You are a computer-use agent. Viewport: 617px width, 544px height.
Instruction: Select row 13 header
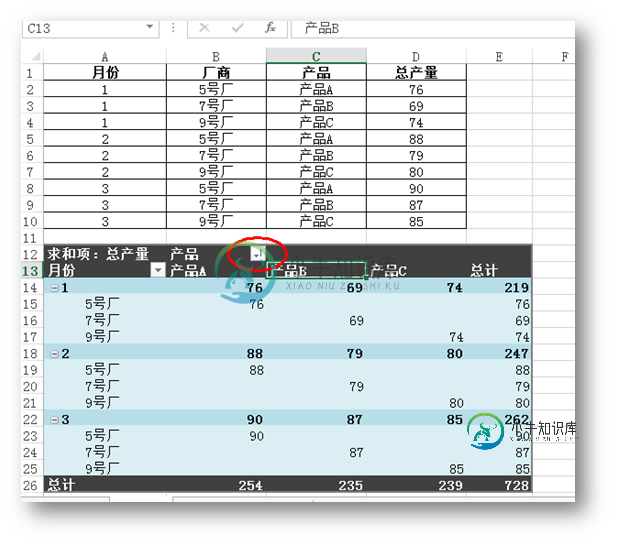[30, 271]
